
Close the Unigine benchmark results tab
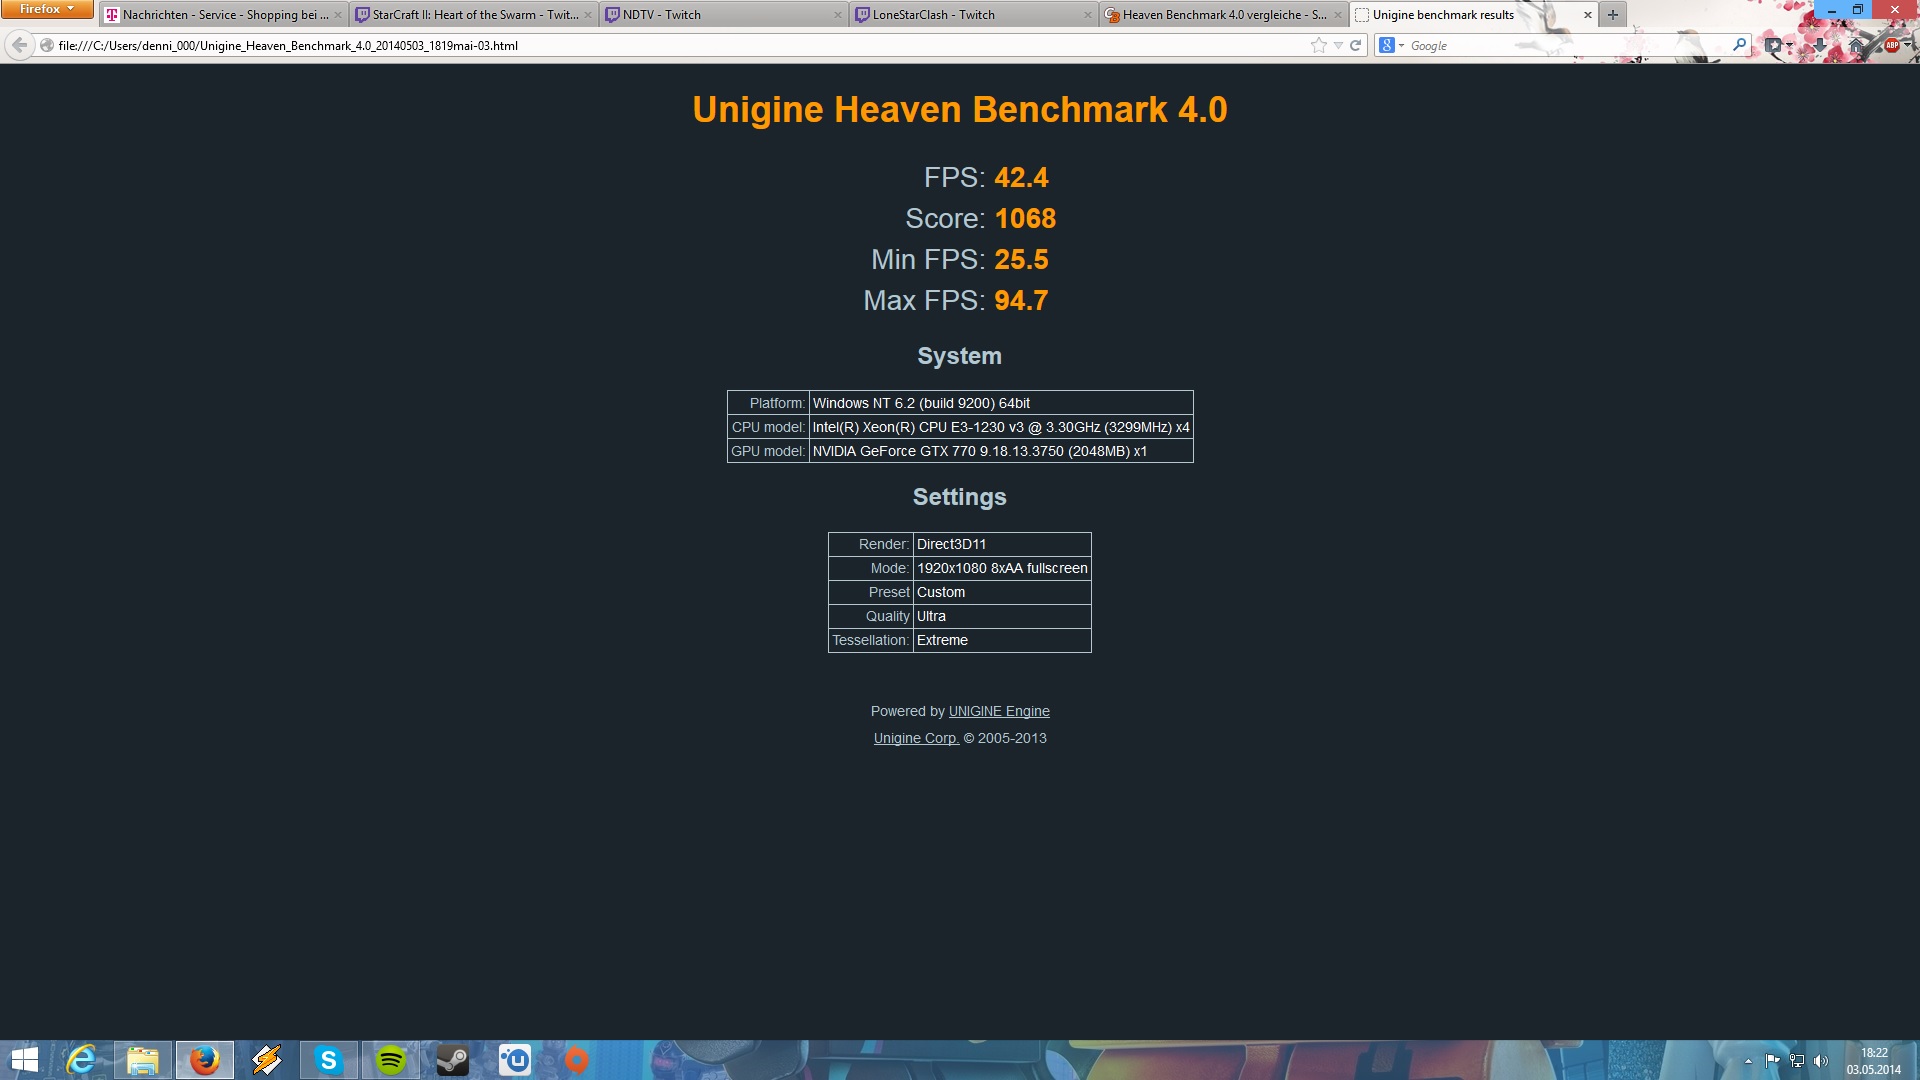click(x=1587, y=15)
